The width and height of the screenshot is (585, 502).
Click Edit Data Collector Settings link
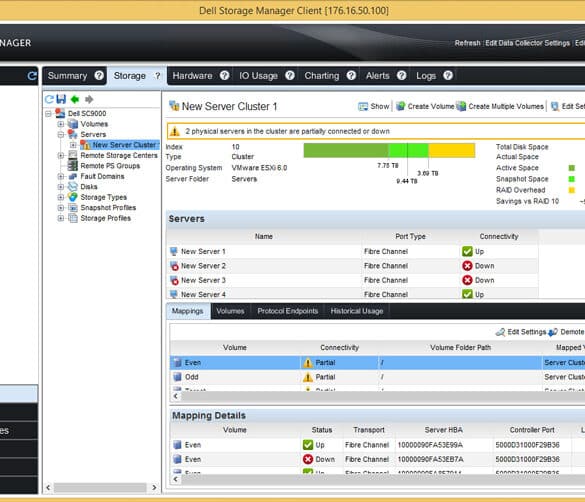click(527, 43)
